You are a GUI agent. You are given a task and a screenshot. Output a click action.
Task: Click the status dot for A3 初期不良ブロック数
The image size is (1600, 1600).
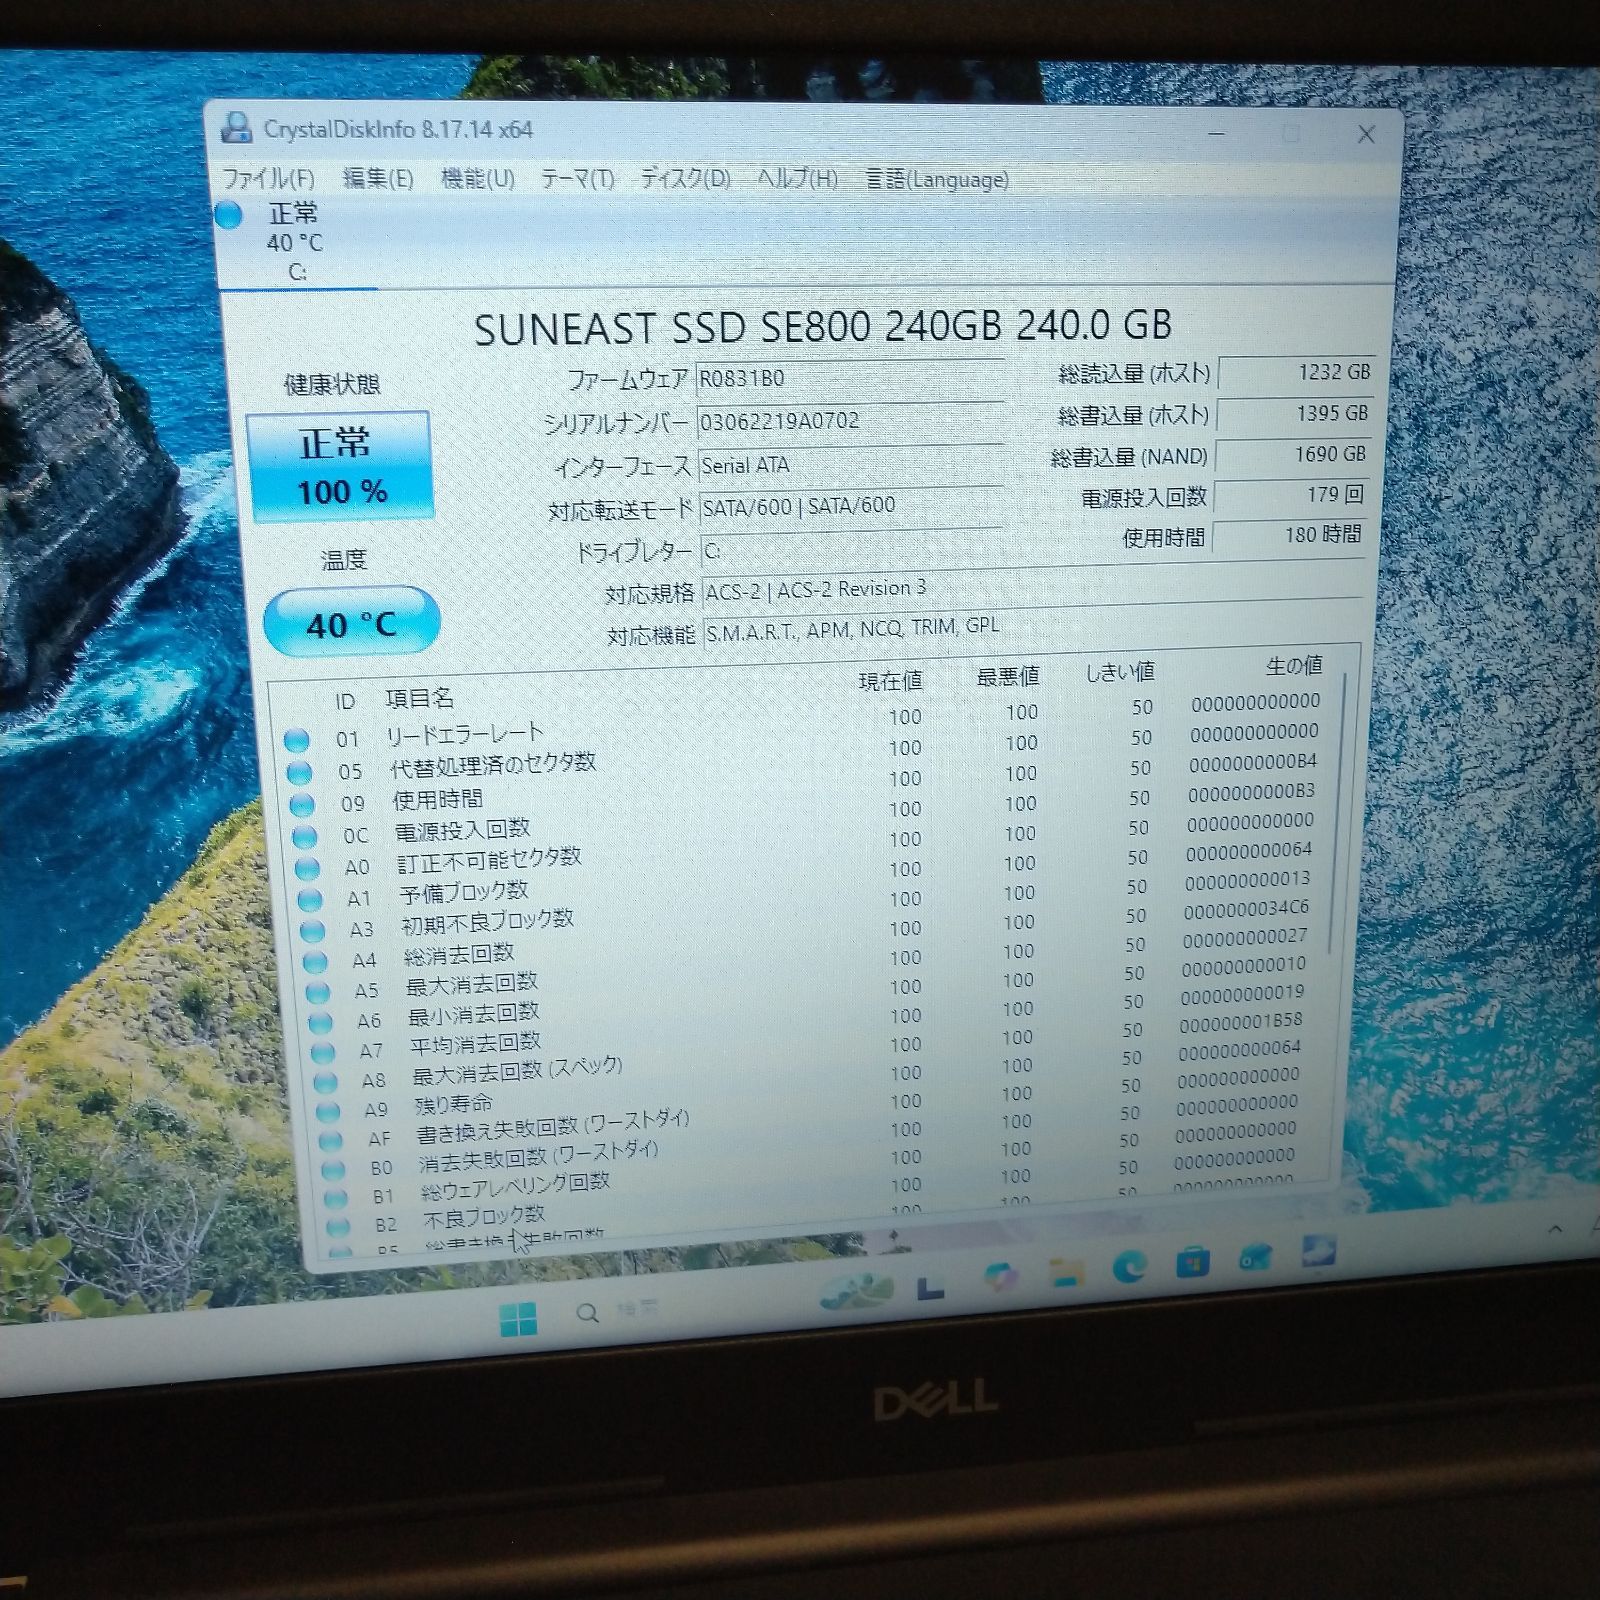pos(313,931)
